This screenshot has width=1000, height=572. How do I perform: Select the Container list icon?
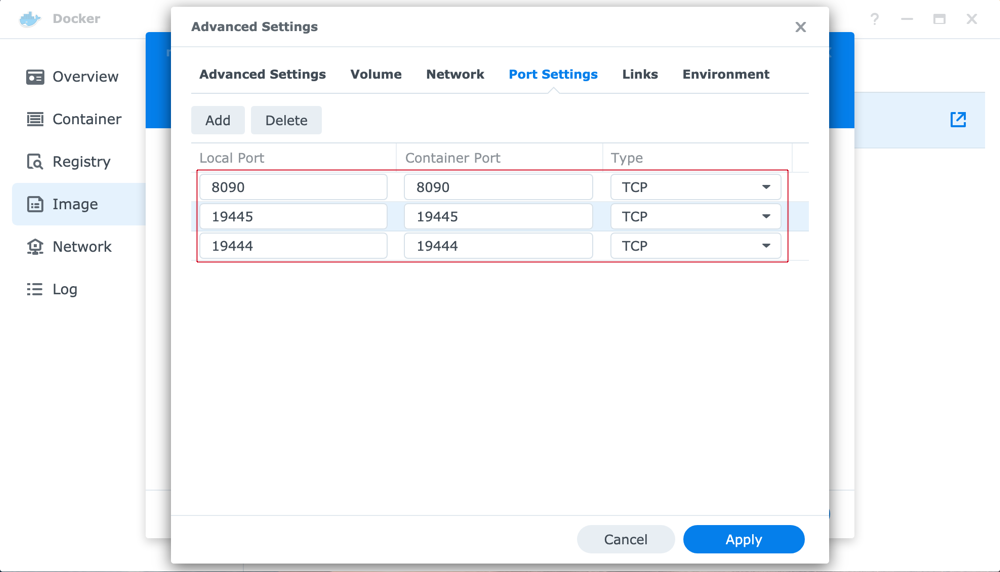coord(35,119)
